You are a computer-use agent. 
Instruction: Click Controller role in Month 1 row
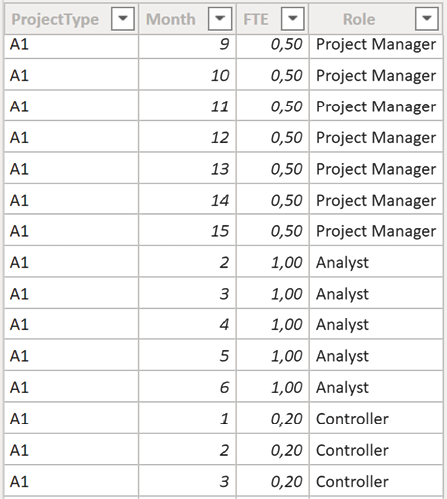click(x=352, y=419)
